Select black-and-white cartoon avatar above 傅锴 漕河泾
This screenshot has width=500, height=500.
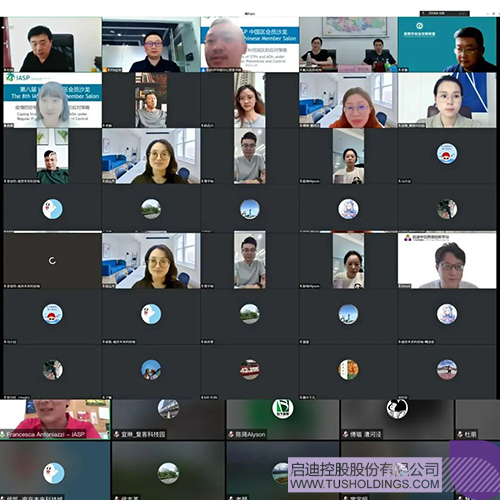click(397, 408)
